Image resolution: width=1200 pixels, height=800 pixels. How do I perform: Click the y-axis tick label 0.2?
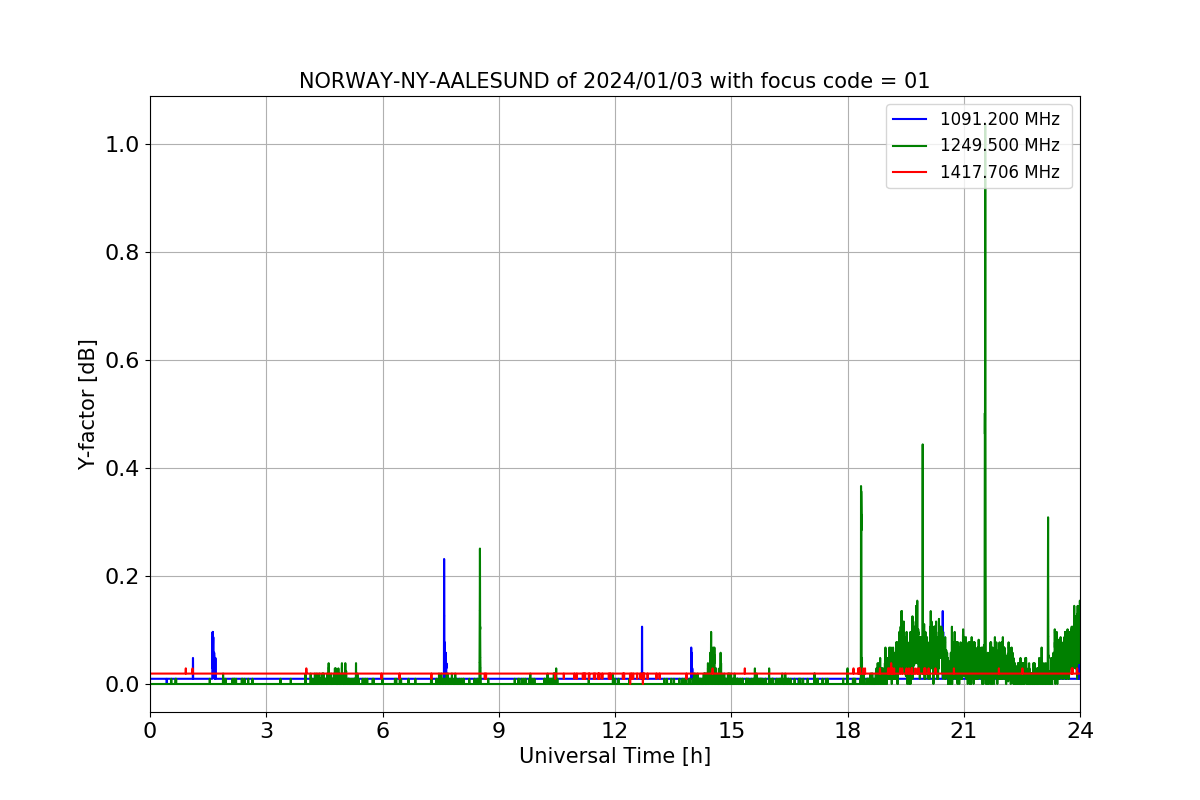tap(122, 576)
